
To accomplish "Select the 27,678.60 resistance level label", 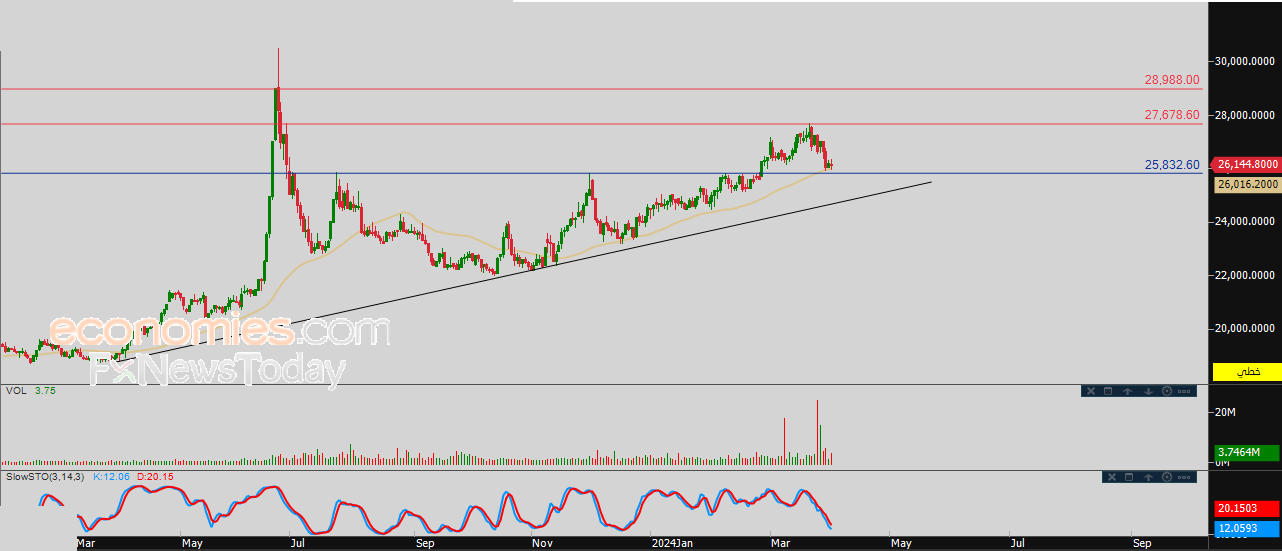I will pos(1172,115).
